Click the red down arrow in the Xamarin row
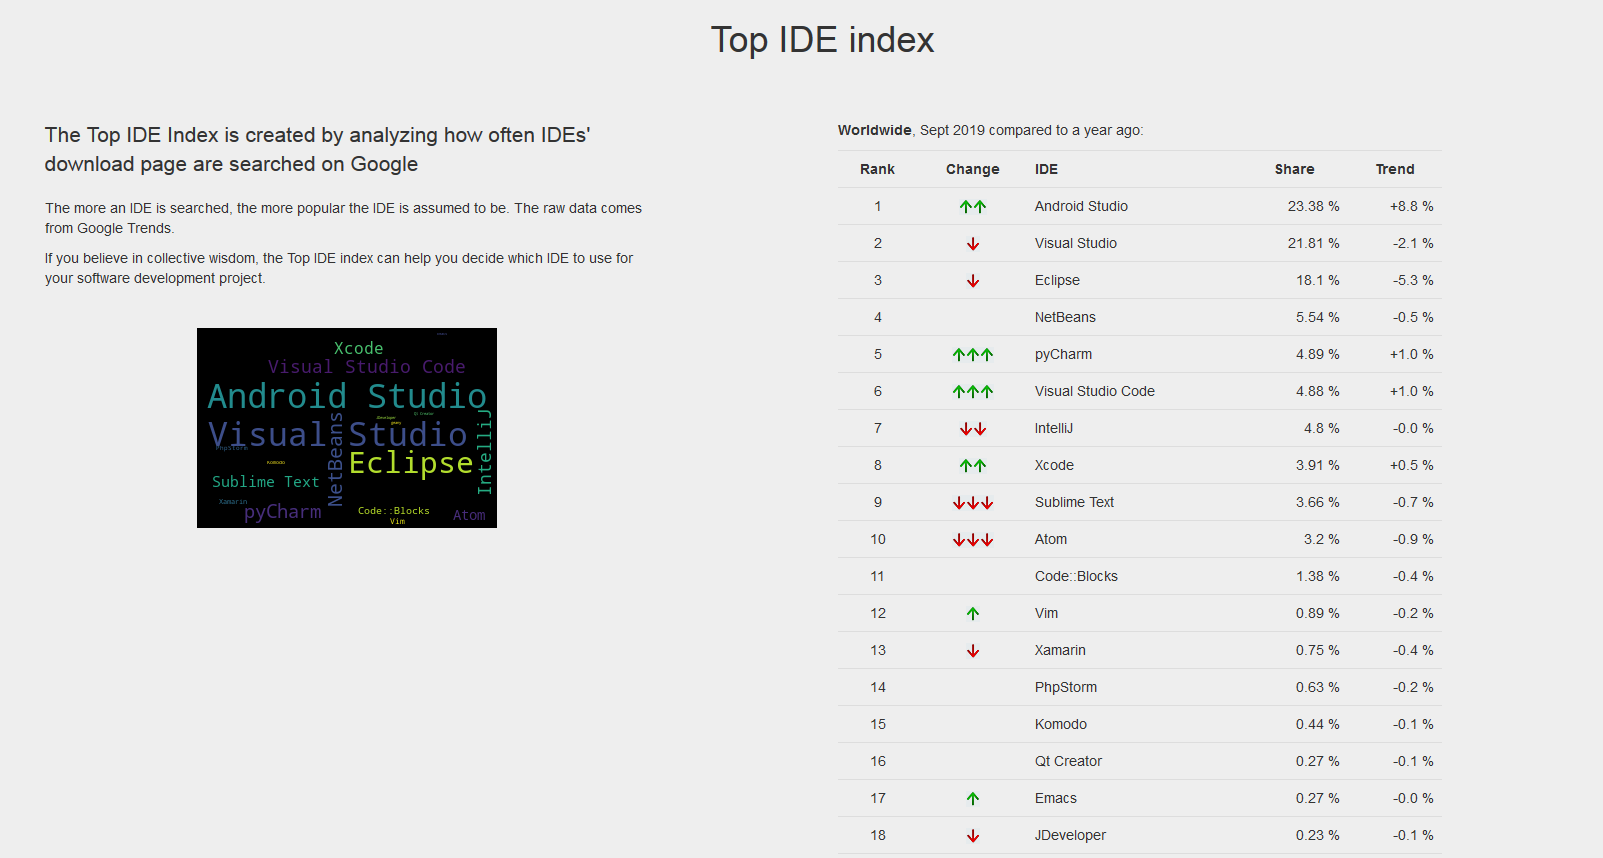Viewport: 1603px width, 858px height. [973, 651]
